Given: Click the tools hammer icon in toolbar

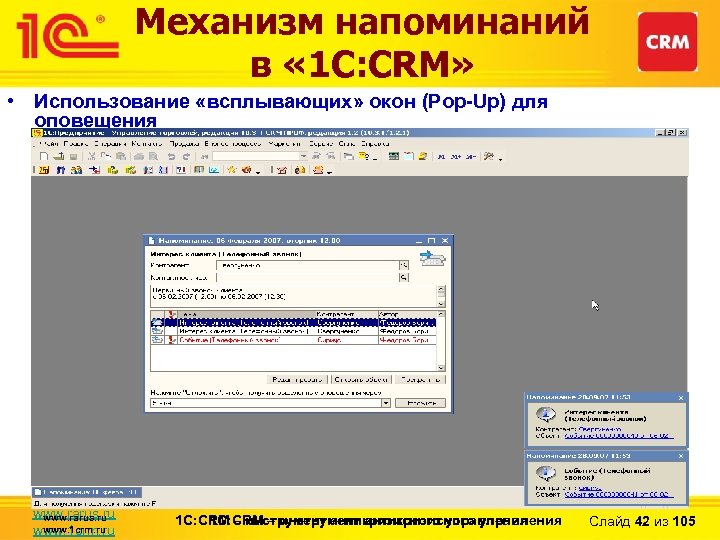Looking at the screenshot, I should tap(489, 157).
